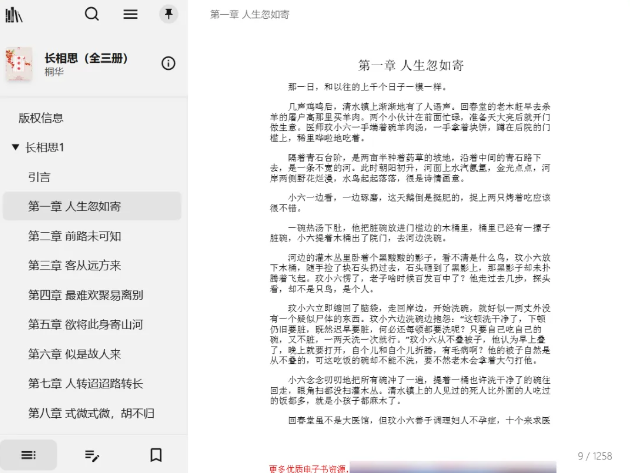Click the 长相思 book cover thumbnail
Viewport: 630px width, 473px height.
coord(18,64)
